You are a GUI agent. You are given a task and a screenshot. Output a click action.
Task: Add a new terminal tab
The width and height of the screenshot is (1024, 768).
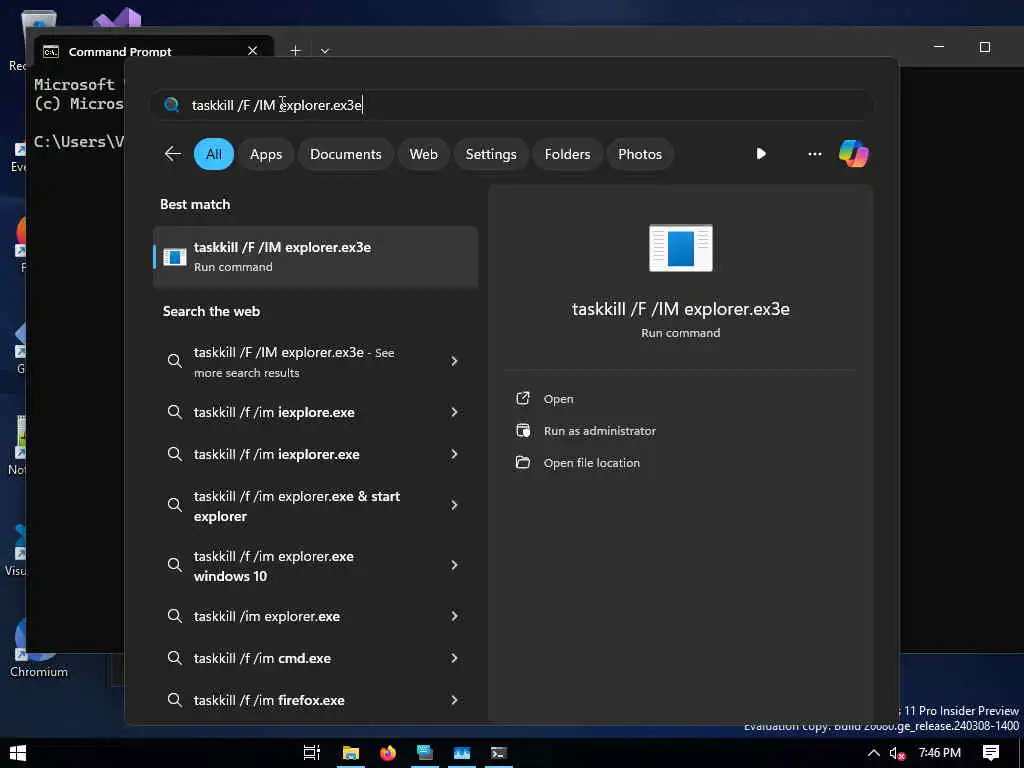(x=295, y=50)
